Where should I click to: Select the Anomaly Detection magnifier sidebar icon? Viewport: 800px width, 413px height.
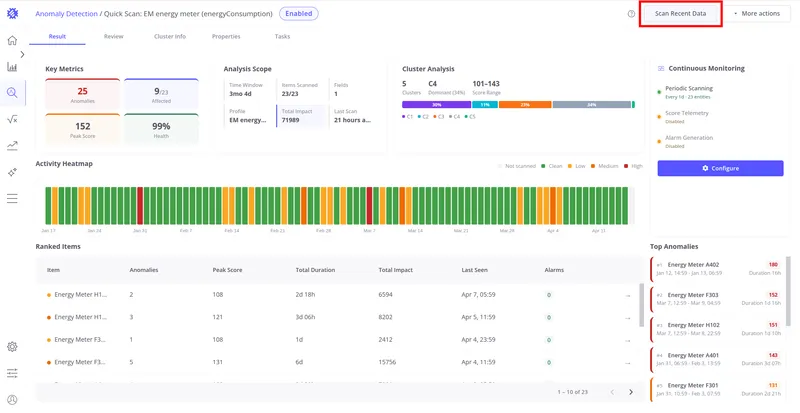click(12, 93)
